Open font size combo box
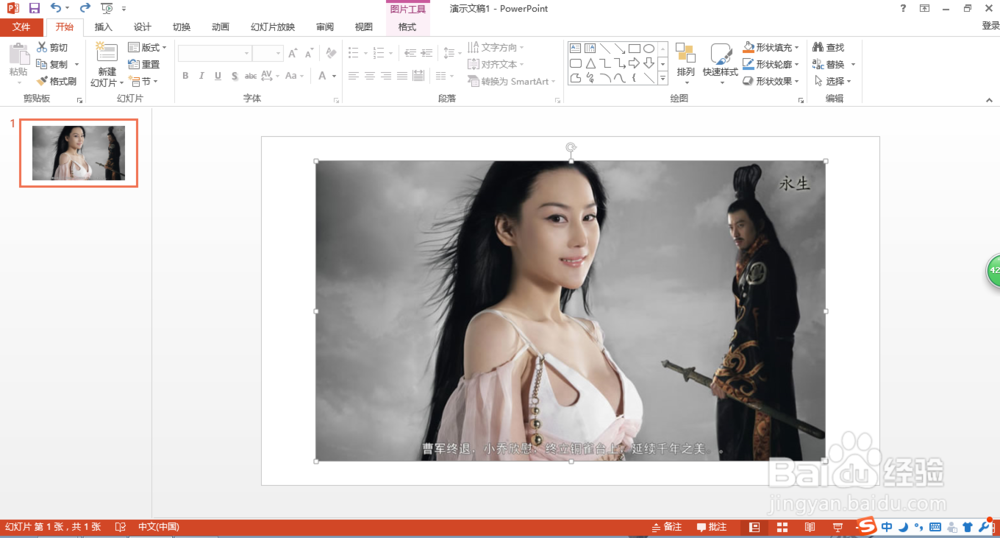 [x=268, y=54]
